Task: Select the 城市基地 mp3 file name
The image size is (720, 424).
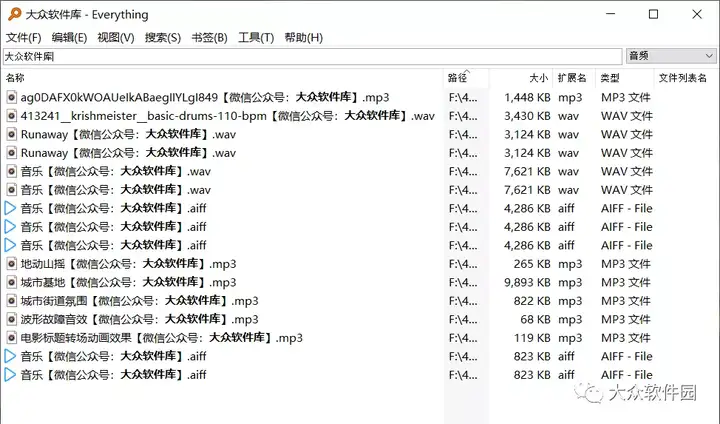Action: click(x=128, y=282)
